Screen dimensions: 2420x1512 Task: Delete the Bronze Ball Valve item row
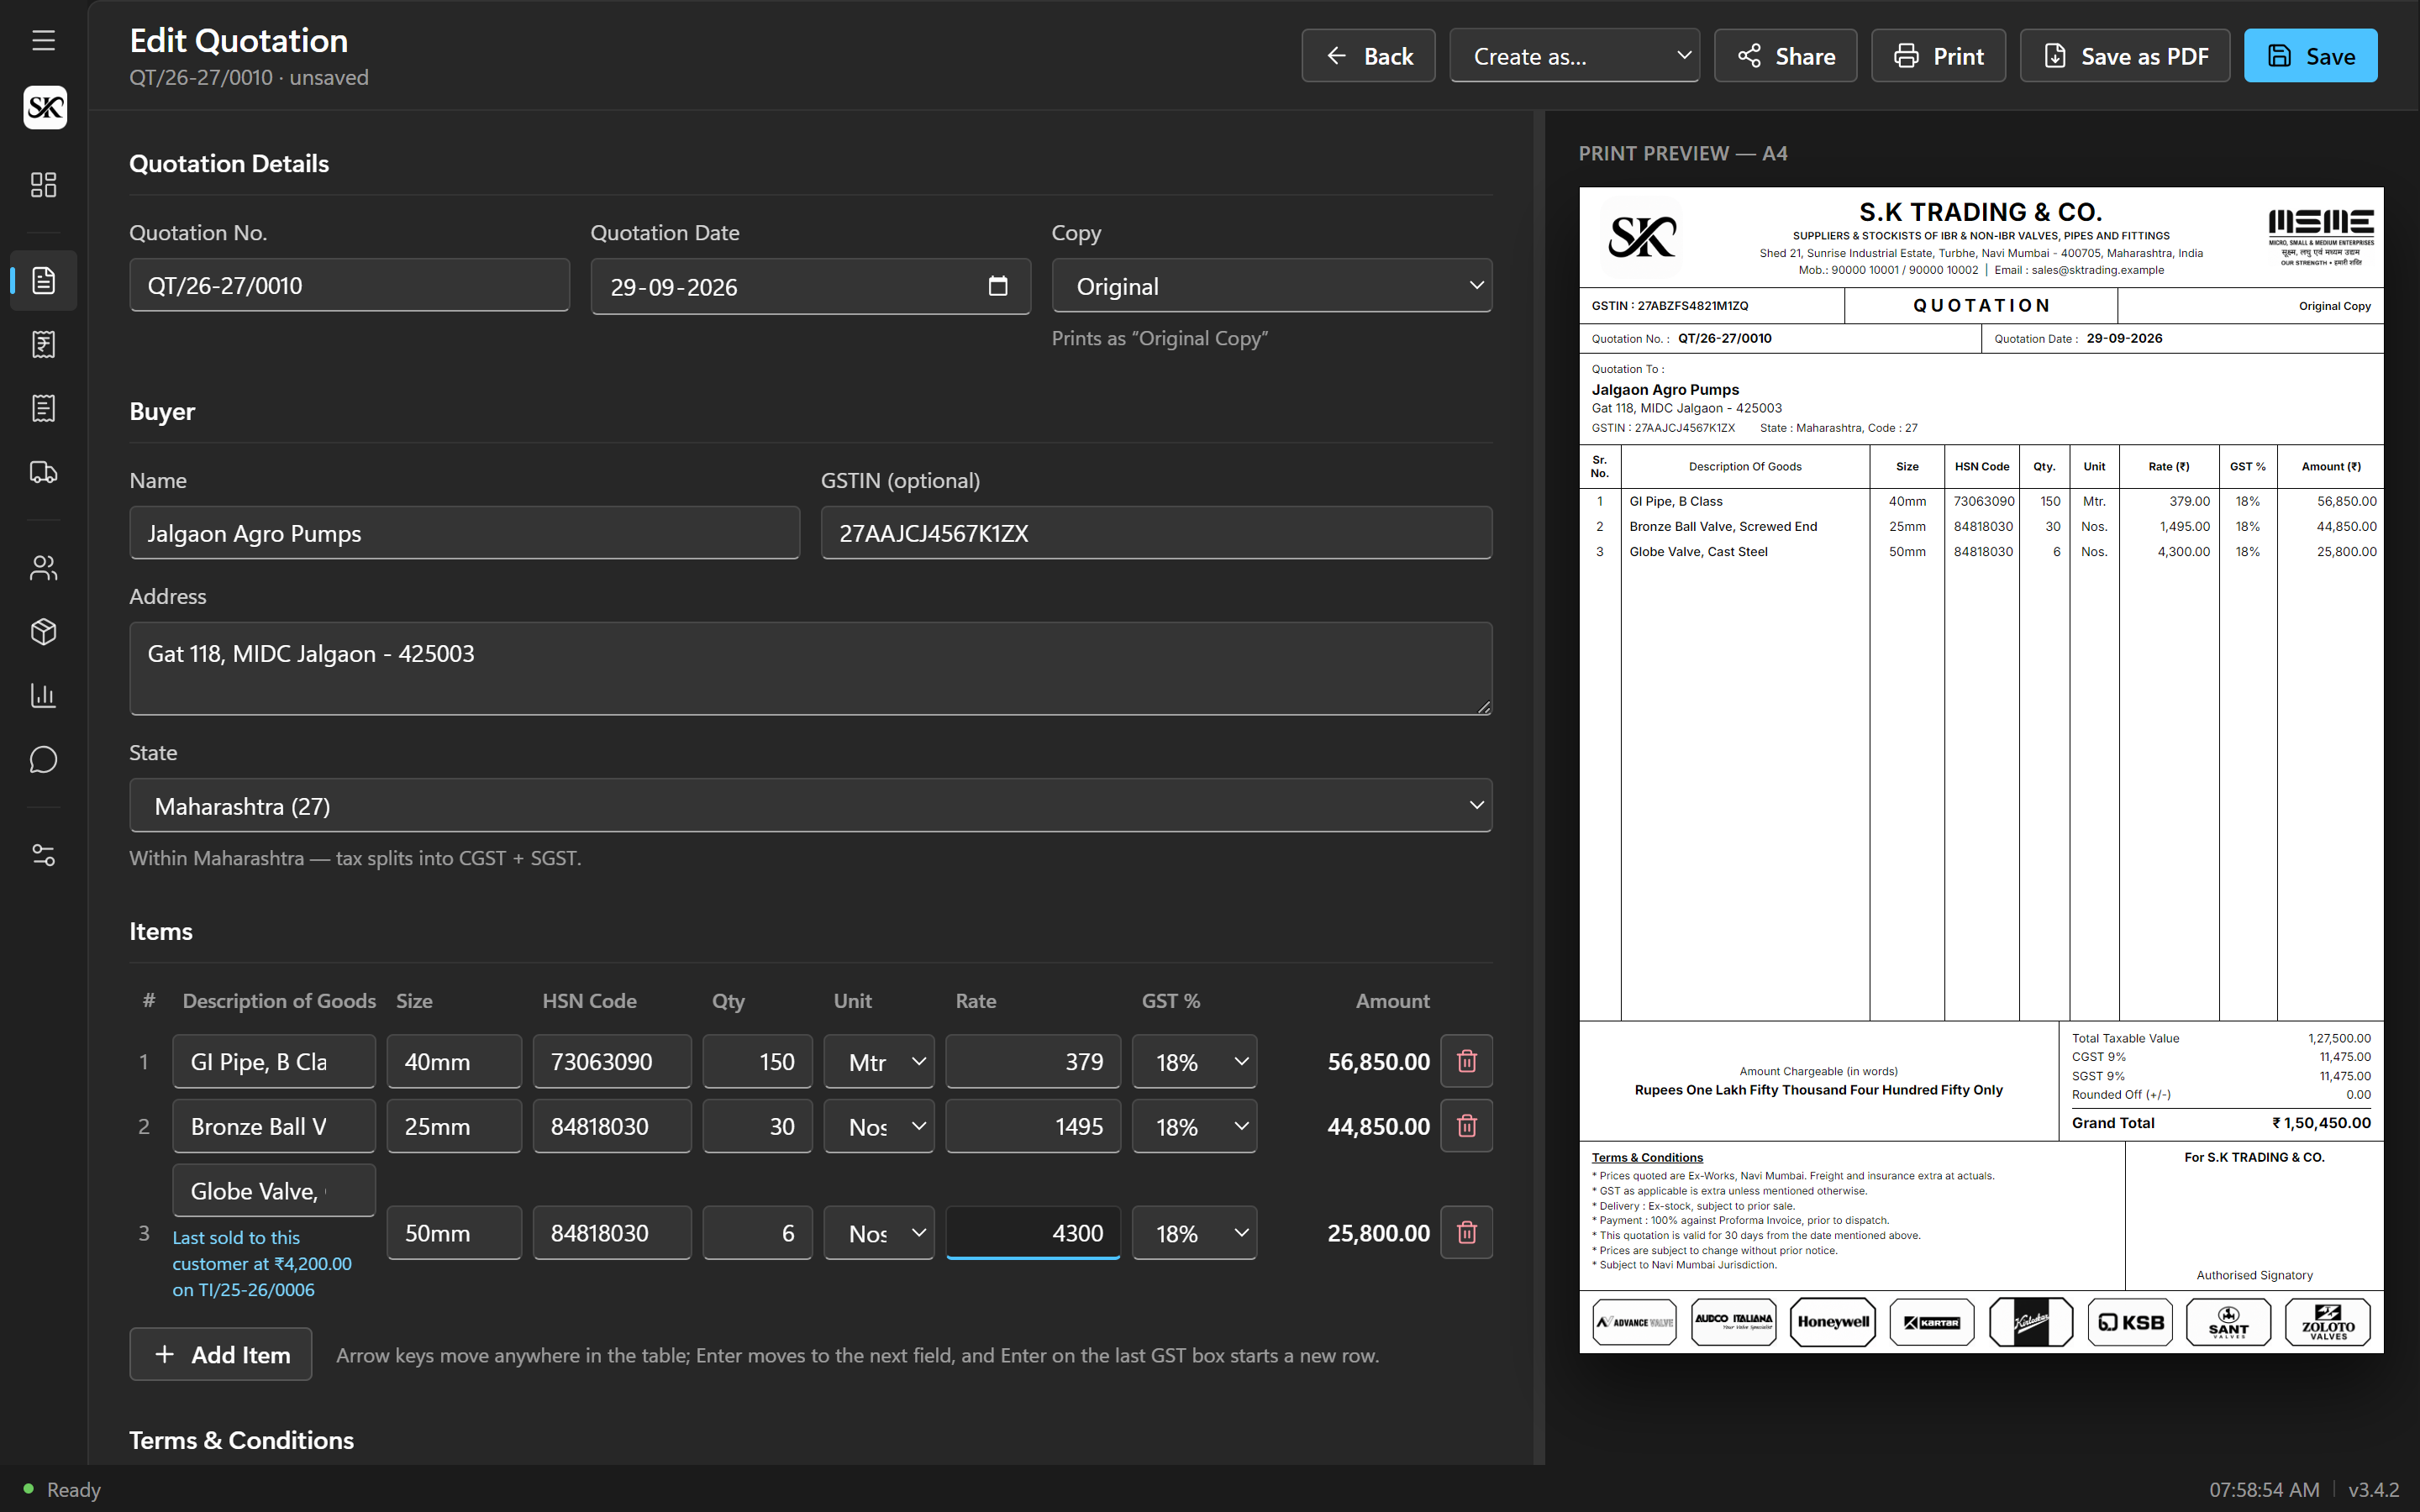[1466, 1126]
